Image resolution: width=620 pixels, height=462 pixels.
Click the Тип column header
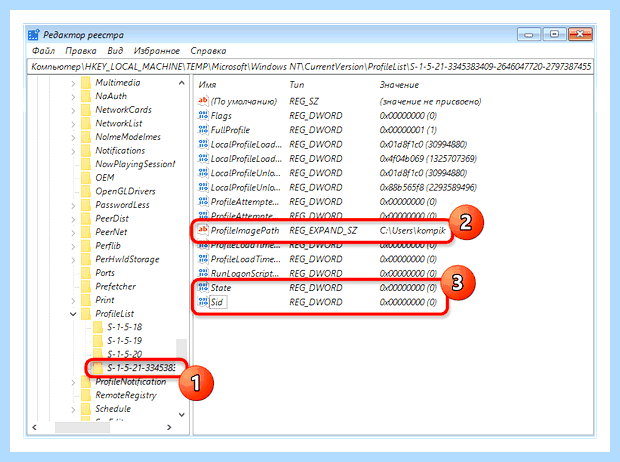(297, 85)
